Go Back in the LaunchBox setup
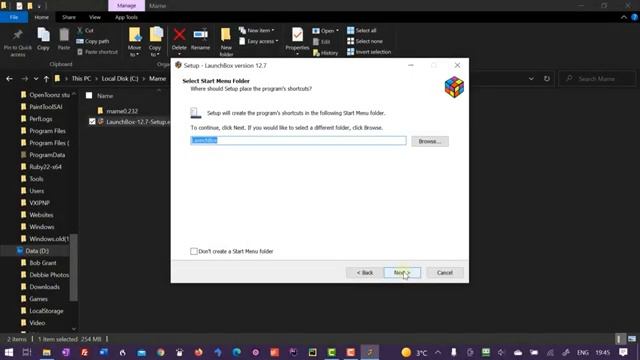 pyautogui.click(x=364, y=273)
